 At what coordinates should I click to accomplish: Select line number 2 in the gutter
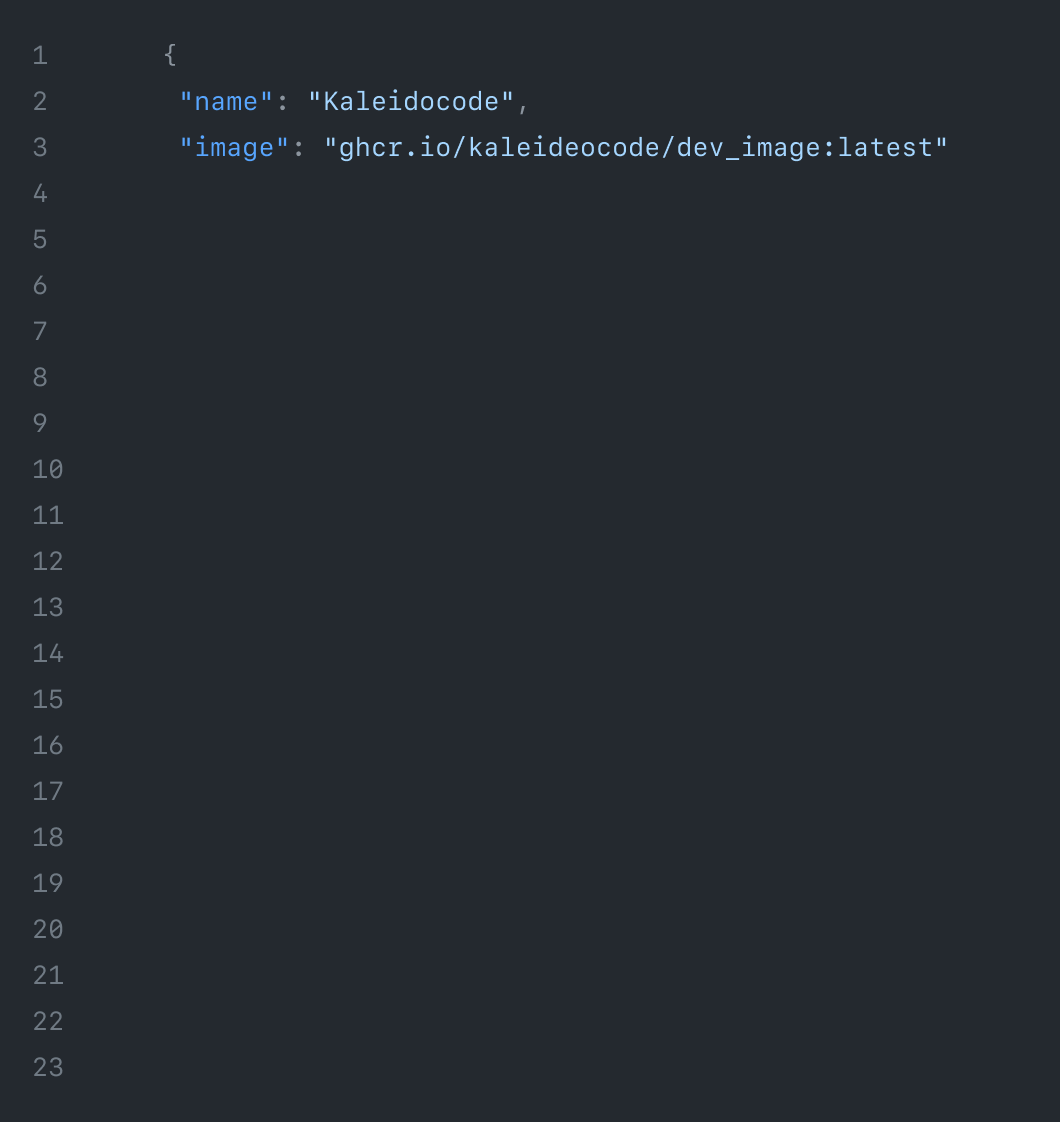click(x=40, y=101)
